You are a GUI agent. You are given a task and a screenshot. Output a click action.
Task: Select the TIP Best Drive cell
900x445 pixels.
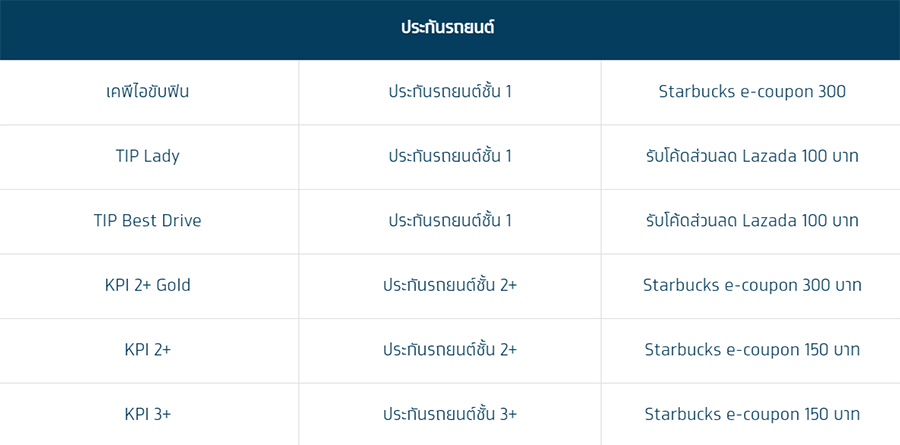[148, 221]
